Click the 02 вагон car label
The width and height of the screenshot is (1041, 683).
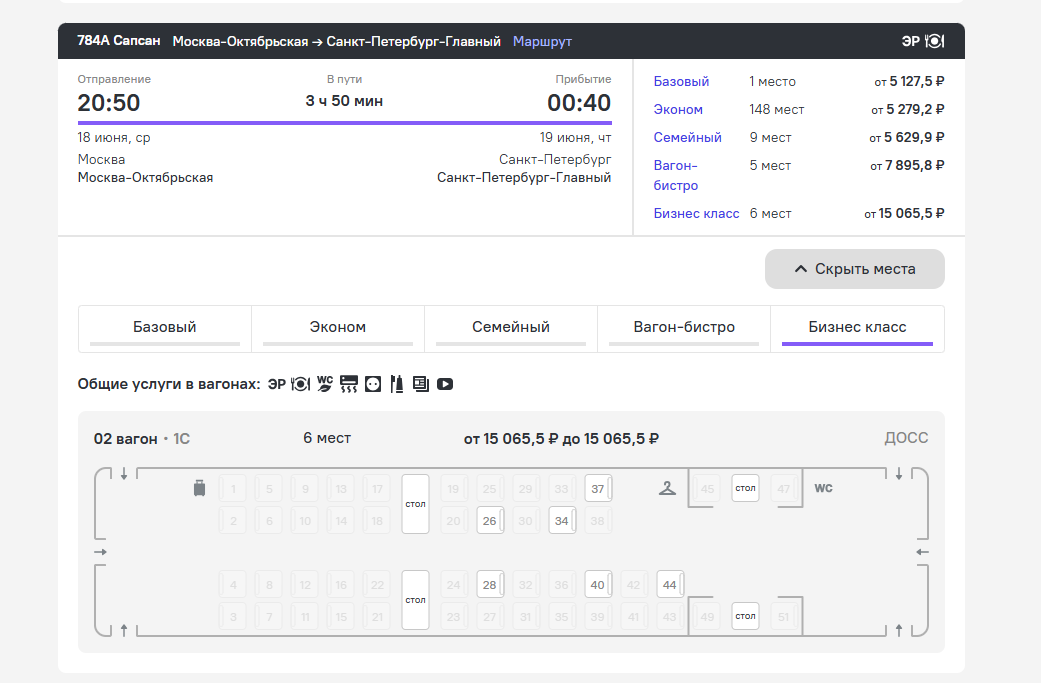click(125, 439)
